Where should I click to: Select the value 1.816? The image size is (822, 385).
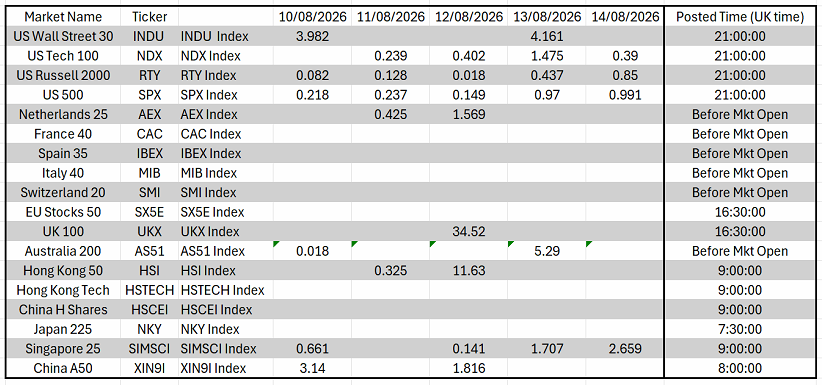click(x=469, y=368)
